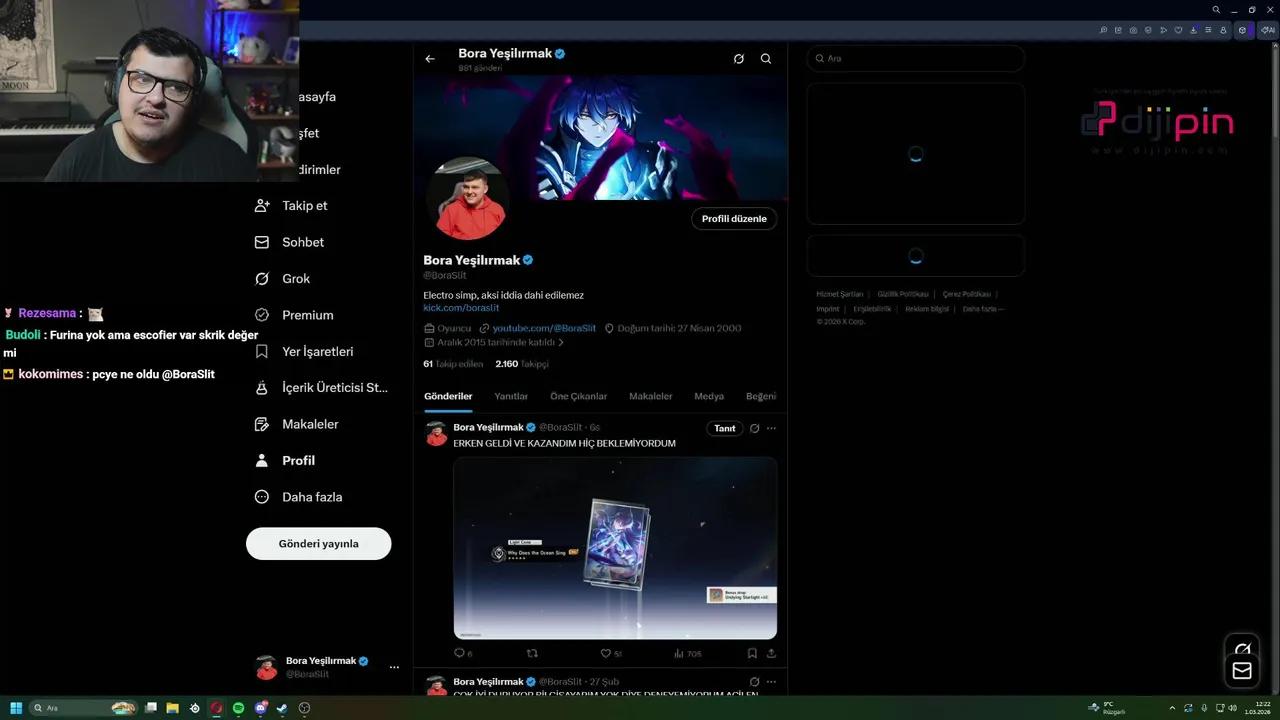Click Gizlilik Politikası footer link
This screenshot has height=720, width=1280.
(903, 294)
